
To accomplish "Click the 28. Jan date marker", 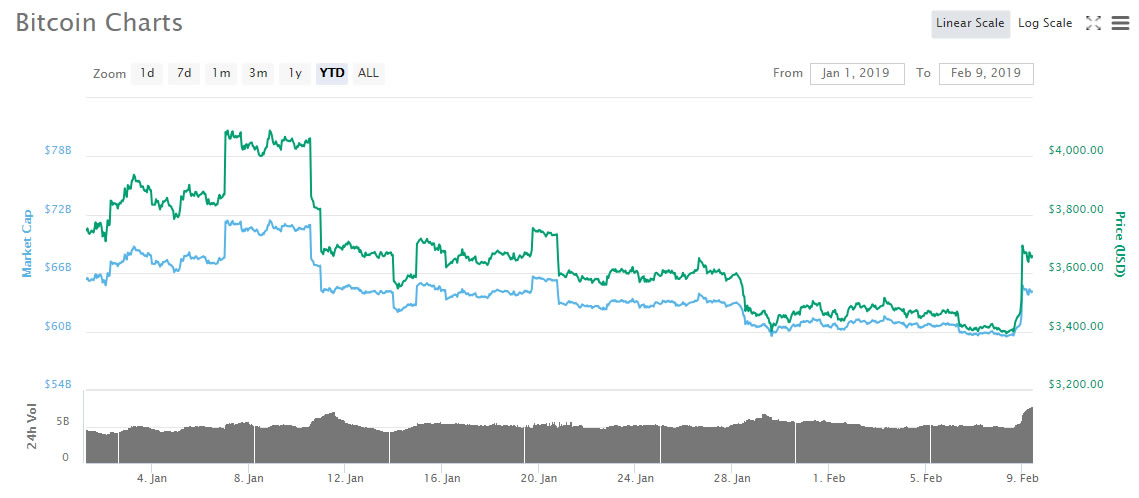I will pyautogui.click(x=733, y=478).
